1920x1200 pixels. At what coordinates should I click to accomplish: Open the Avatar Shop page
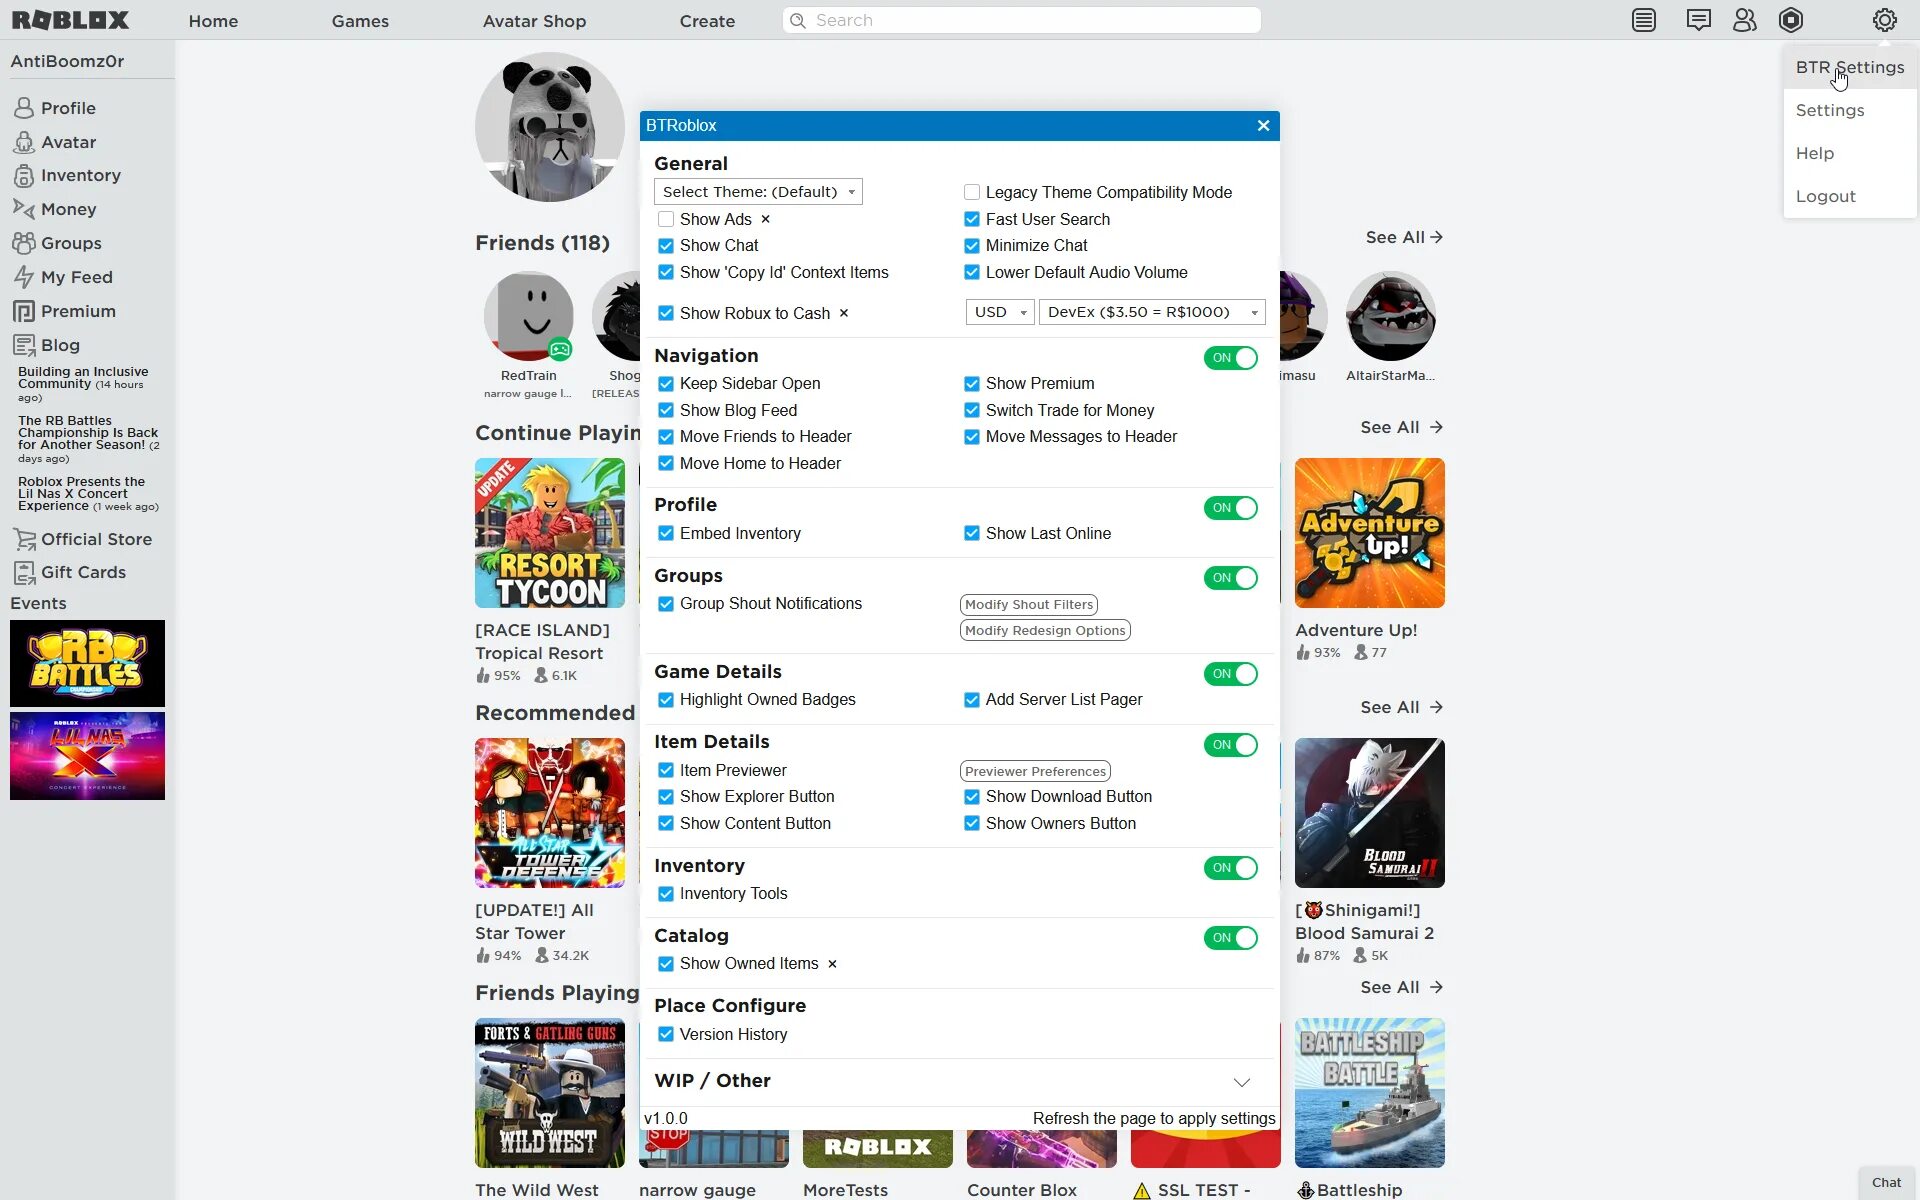535,21
